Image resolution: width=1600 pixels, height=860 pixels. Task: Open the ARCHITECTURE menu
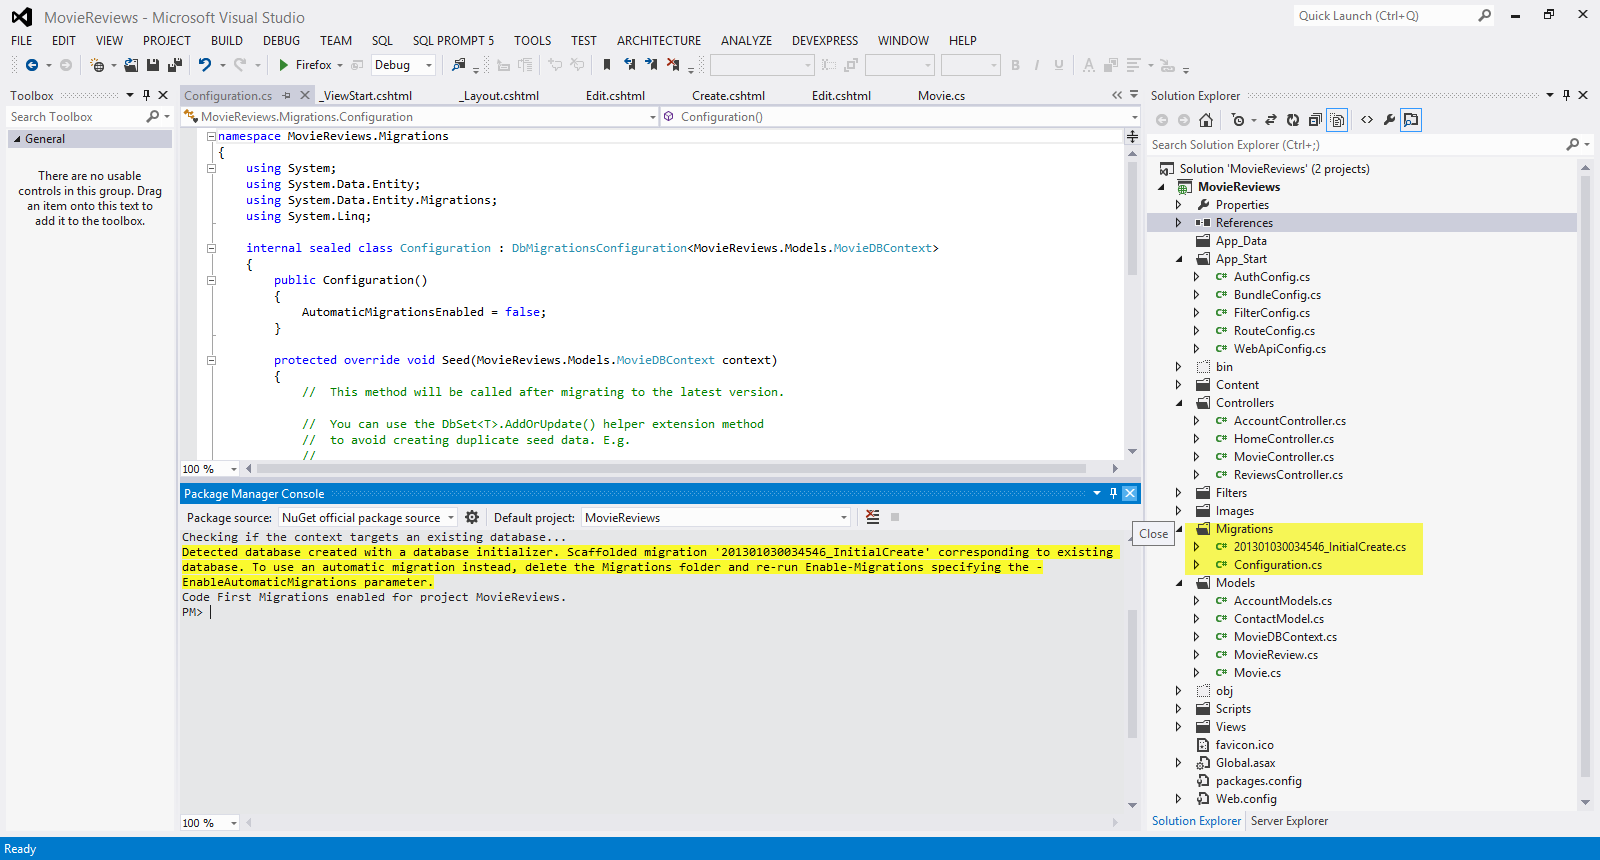click(x=659, y=41)
